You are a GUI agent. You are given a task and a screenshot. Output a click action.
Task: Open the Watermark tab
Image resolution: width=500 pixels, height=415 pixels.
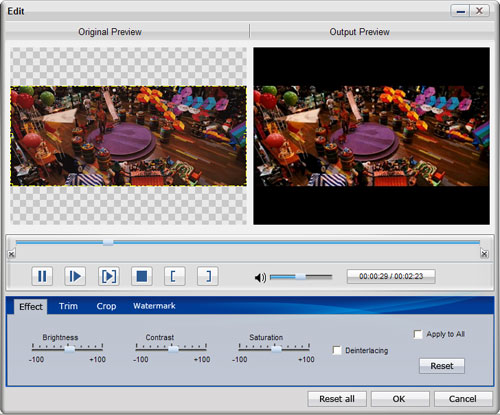tap(154, 306)
